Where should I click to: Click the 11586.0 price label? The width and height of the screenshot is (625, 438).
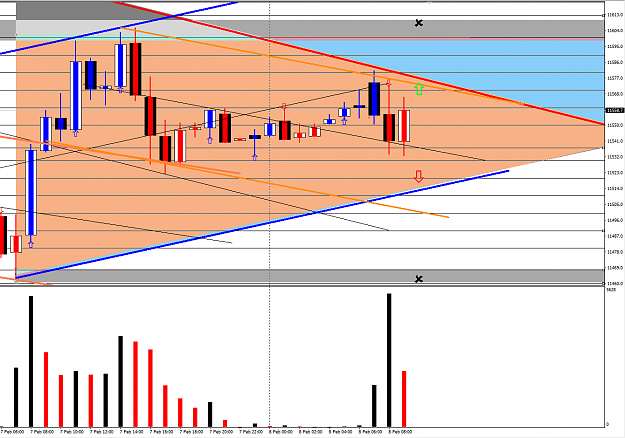point(615,62)
